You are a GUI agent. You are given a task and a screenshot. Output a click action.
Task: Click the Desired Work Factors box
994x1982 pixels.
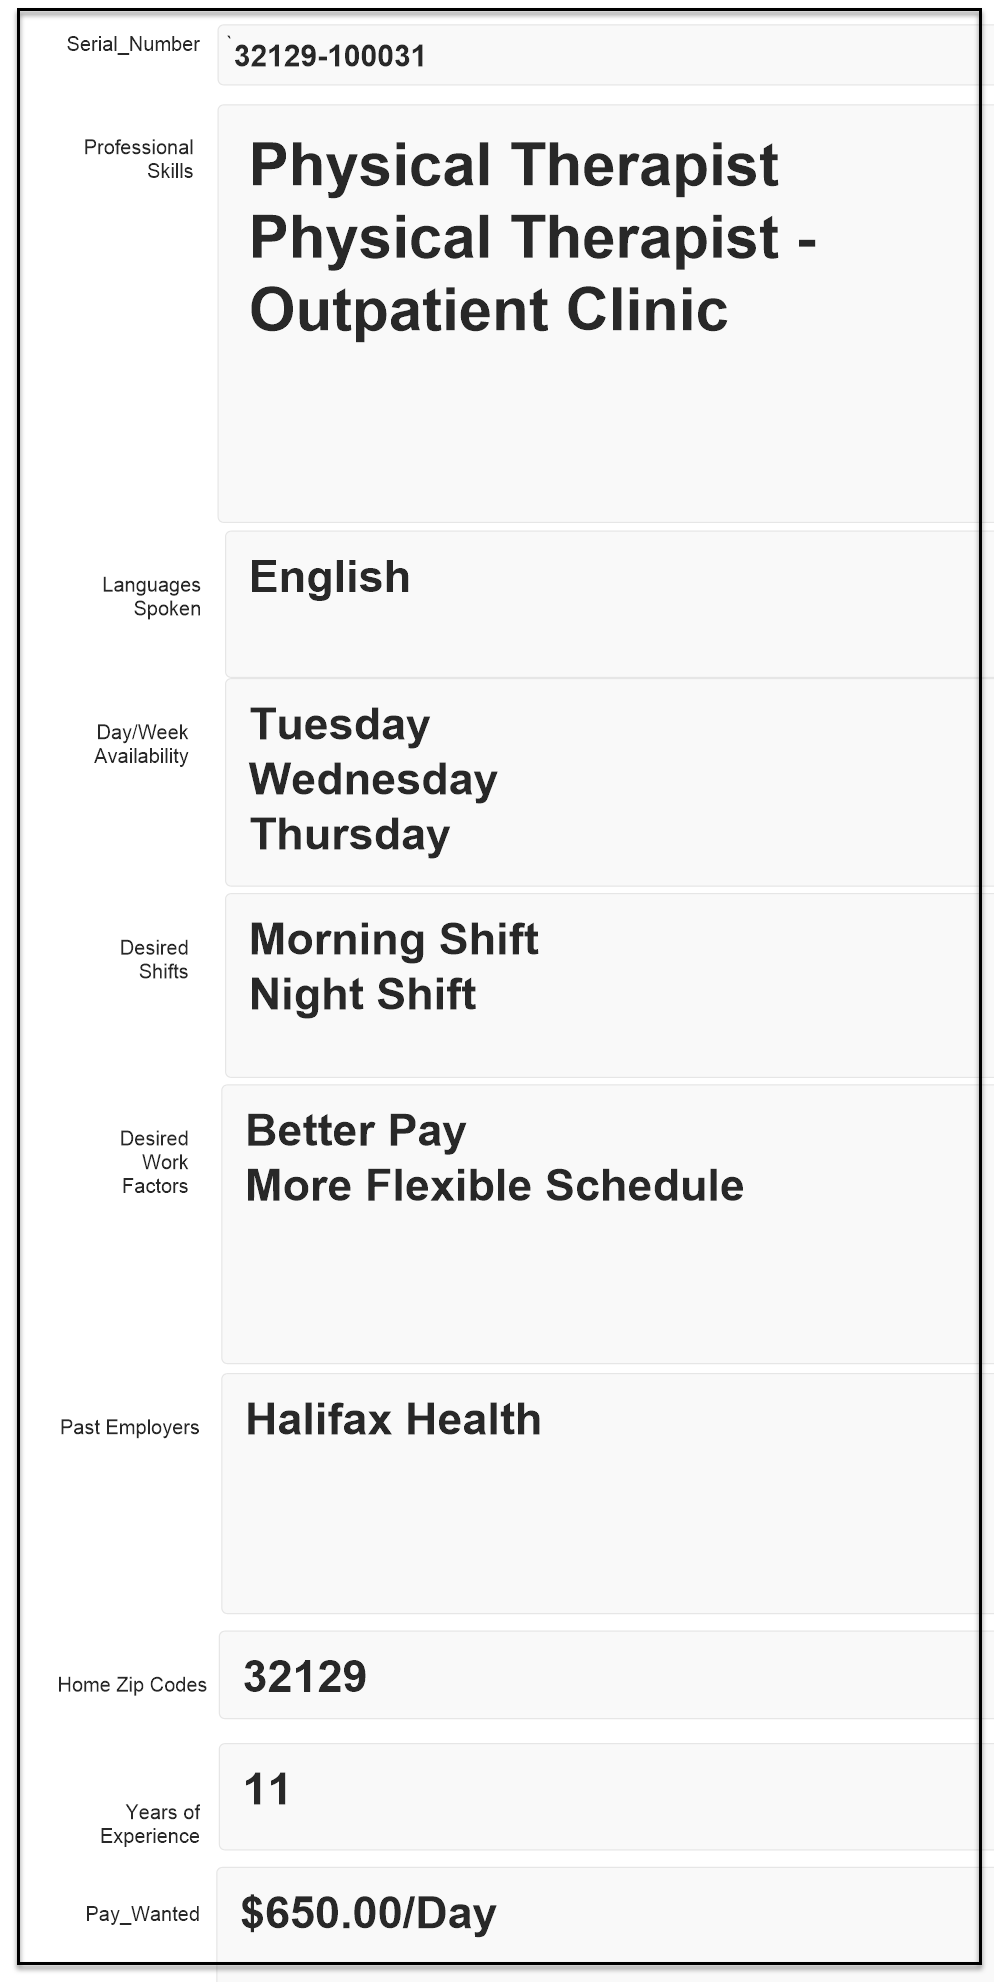click(599, 1224)
